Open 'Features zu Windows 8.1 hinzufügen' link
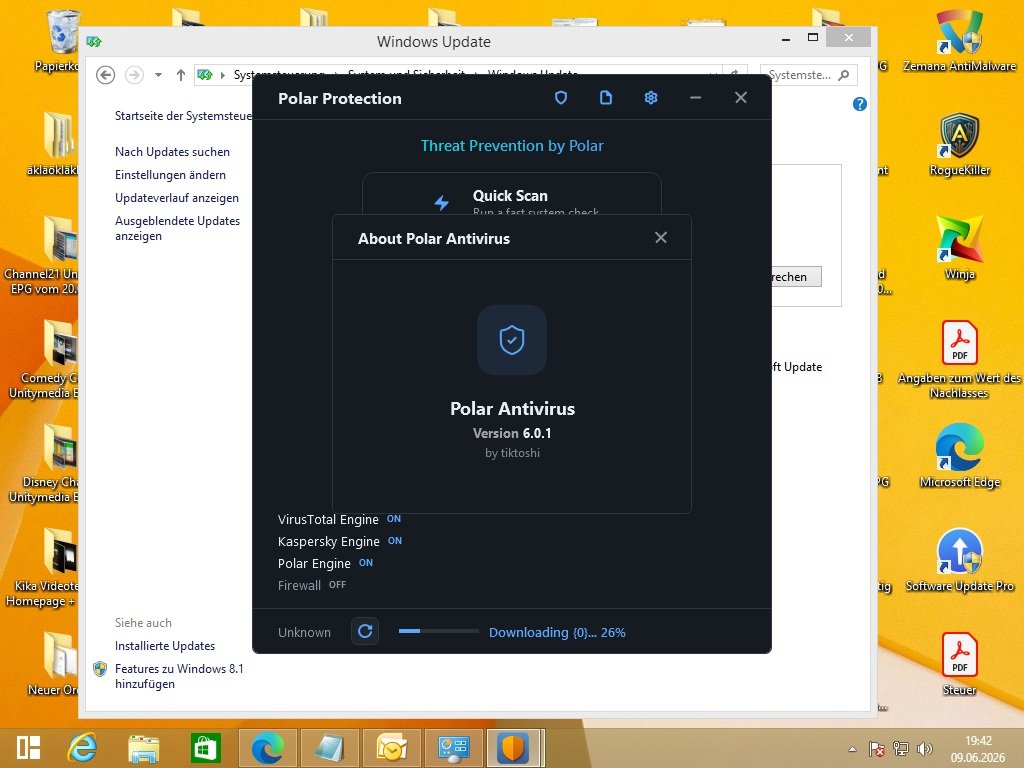The image size is (1024, 768). pyautogui.click(x=179, y=676)
